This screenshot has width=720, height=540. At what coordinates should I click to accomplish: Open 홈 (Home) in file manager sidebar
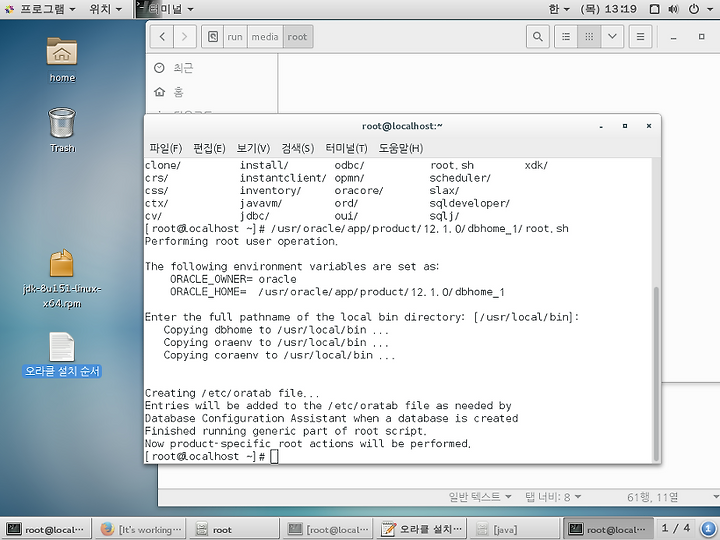coord(213,92)
